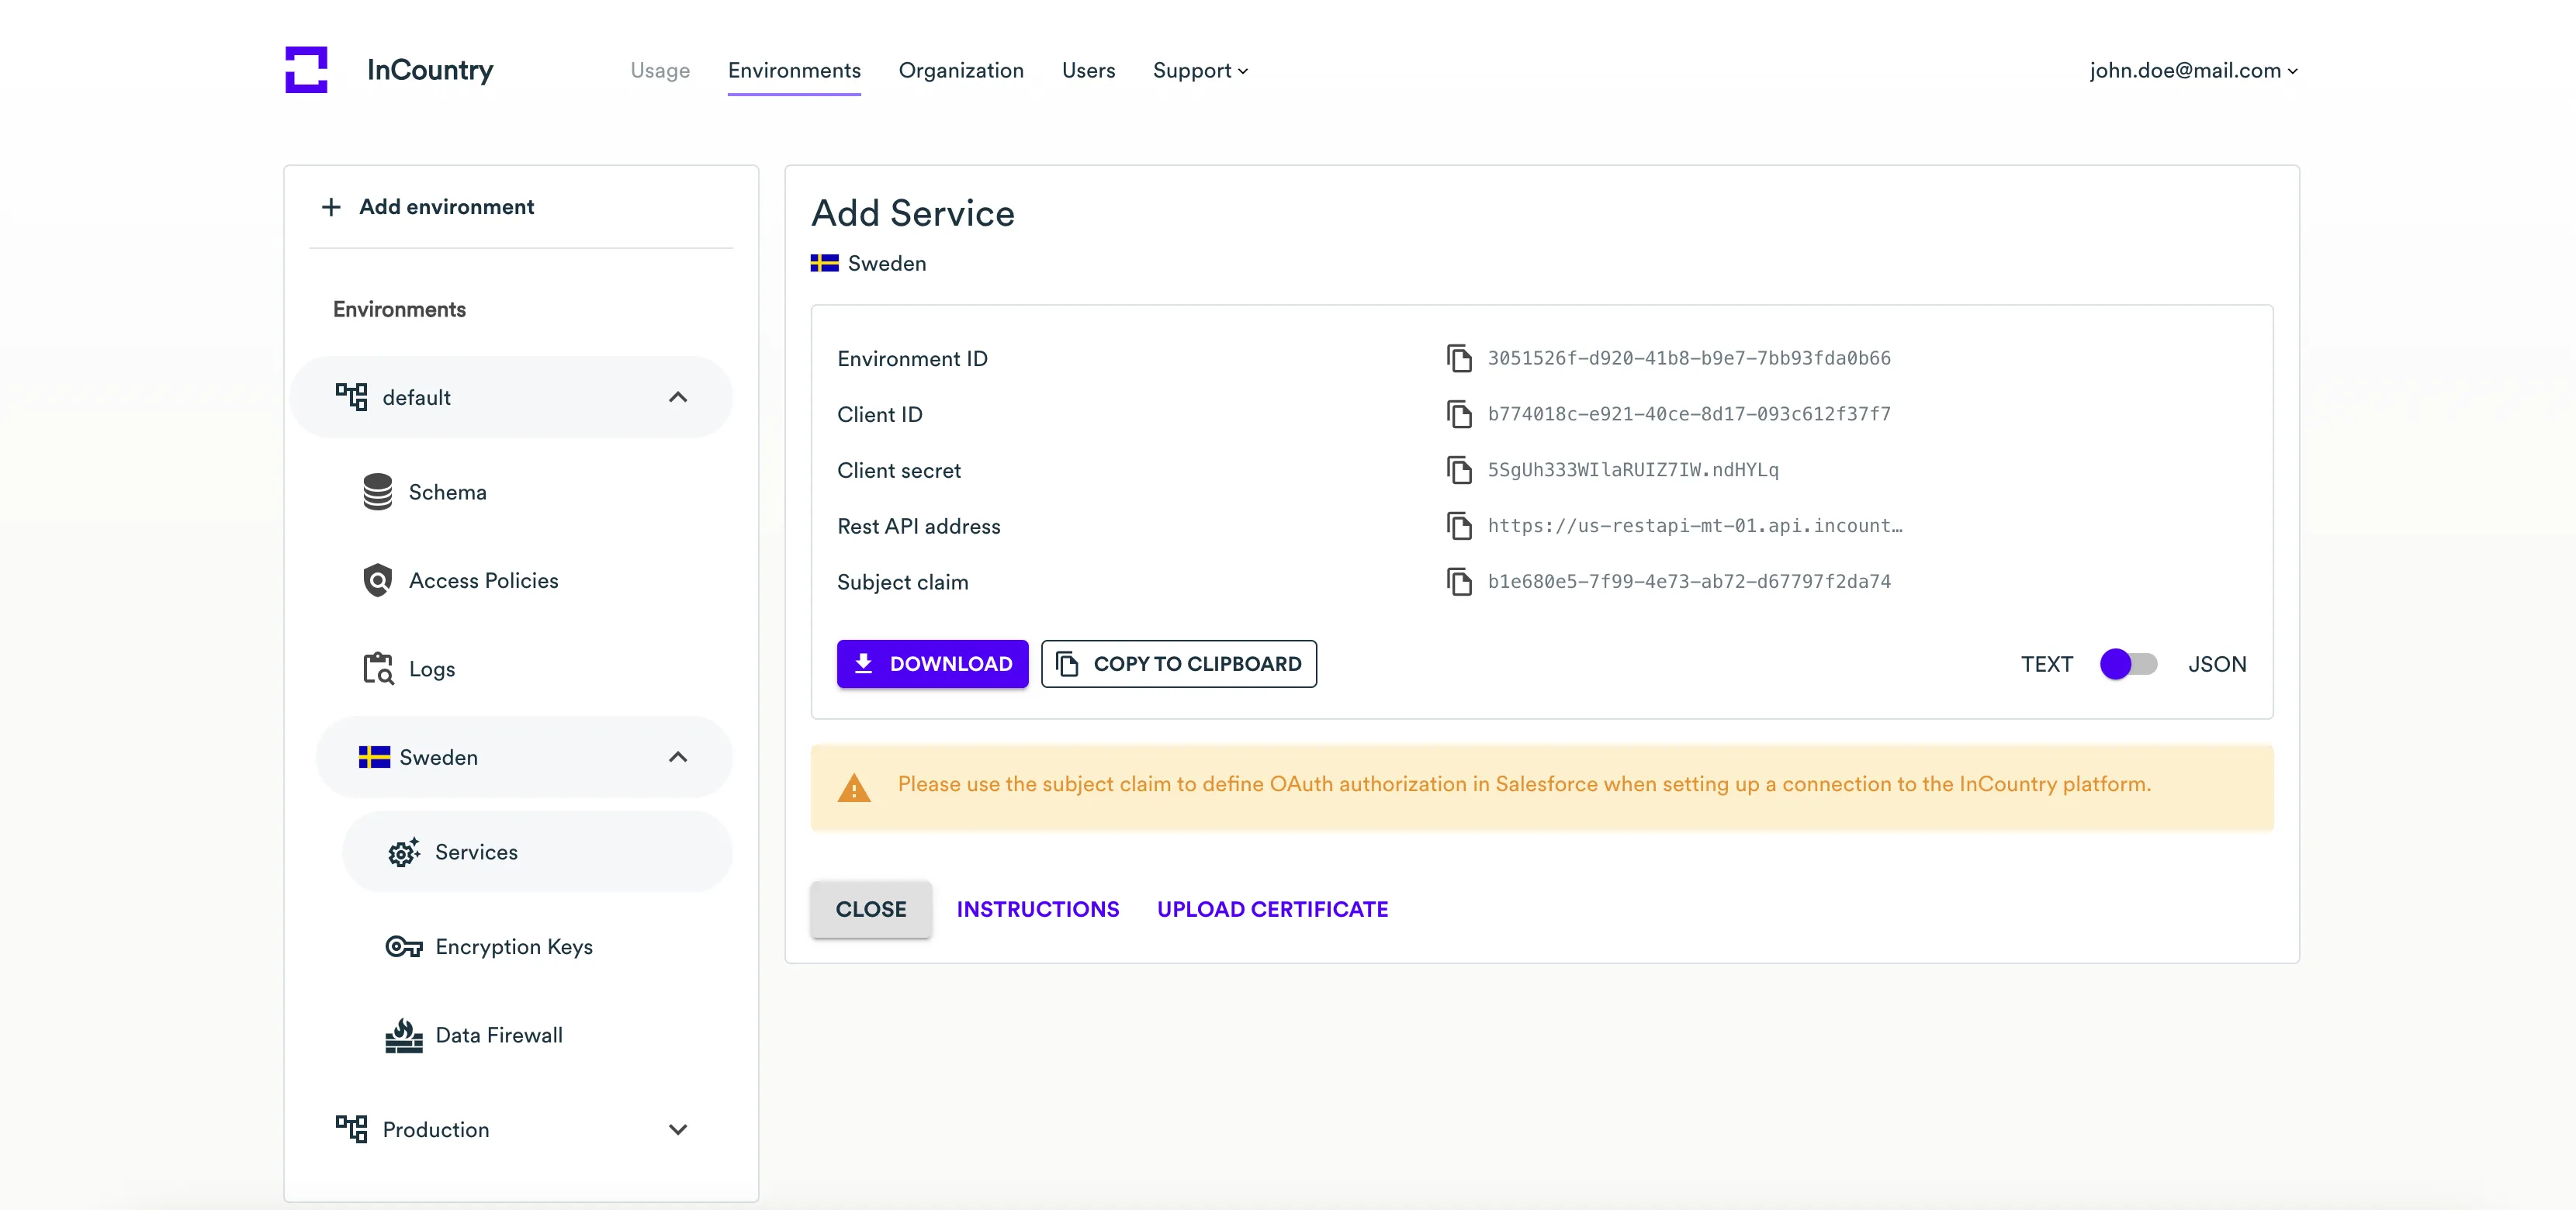This screenshot has width=2576, height=1210.
Task: Open the Support dropdown menu
Action: tap(1199, 70)
